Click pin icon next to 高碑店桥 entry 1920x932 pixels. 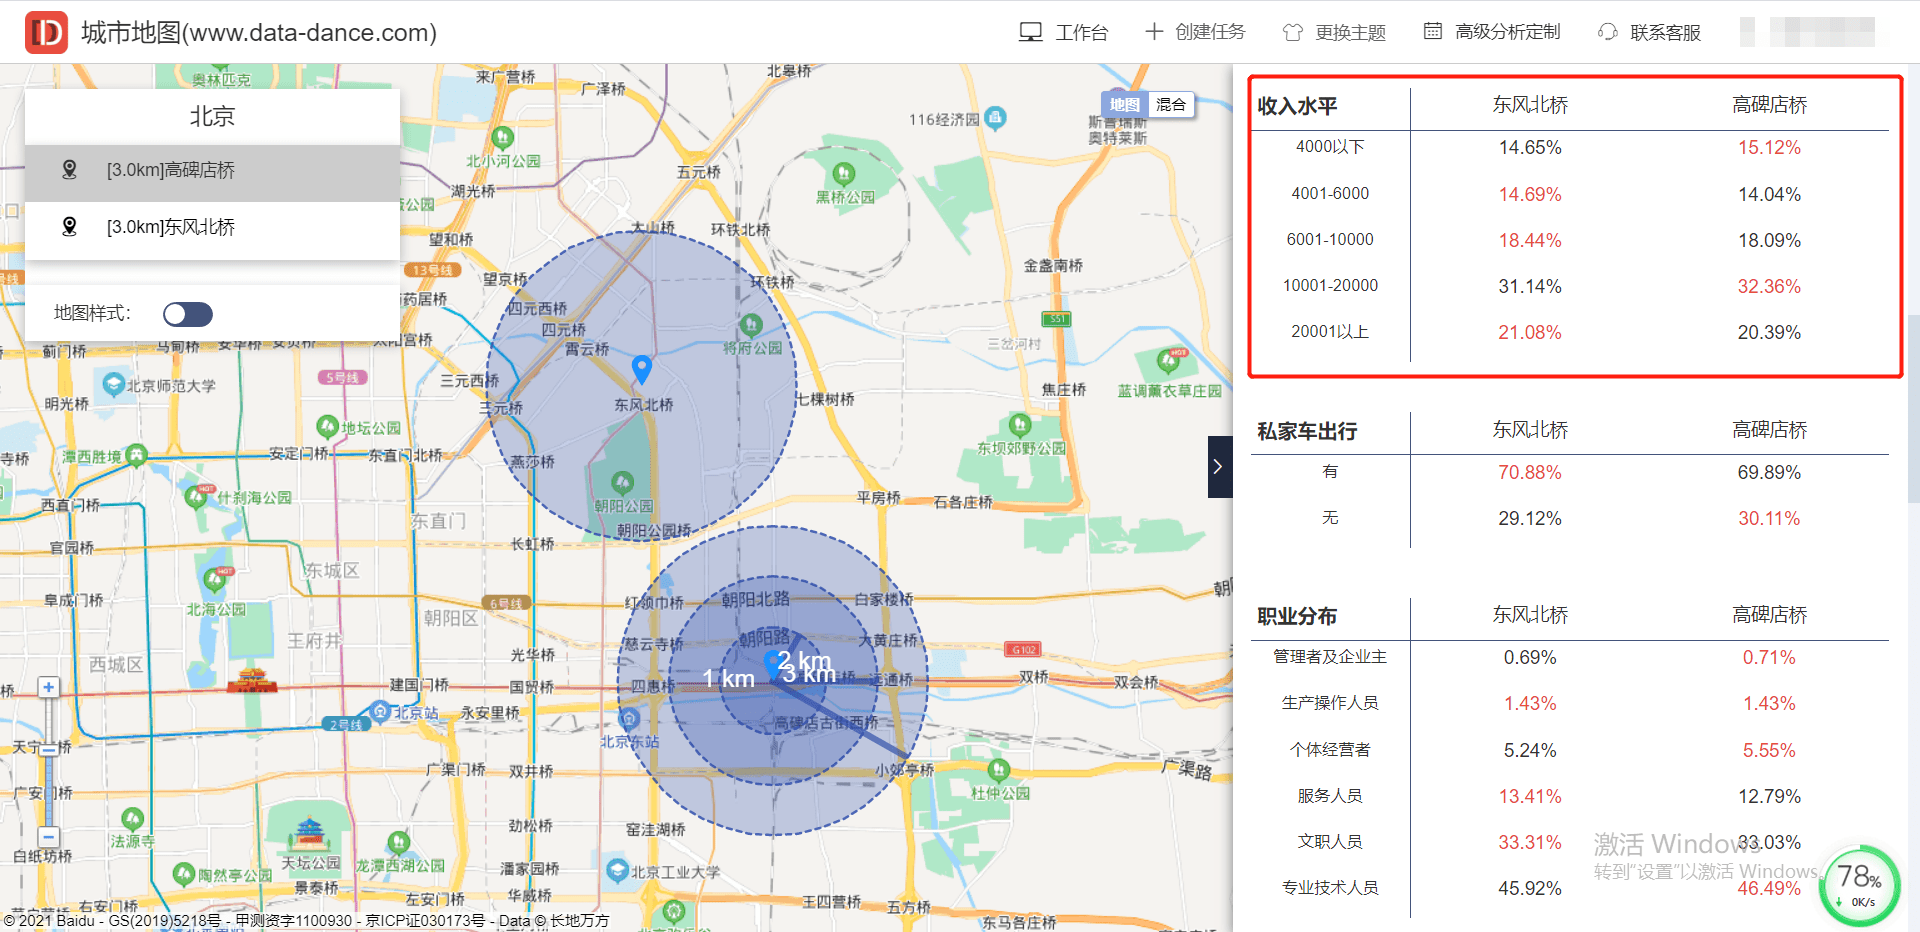(x=69, y=170)
